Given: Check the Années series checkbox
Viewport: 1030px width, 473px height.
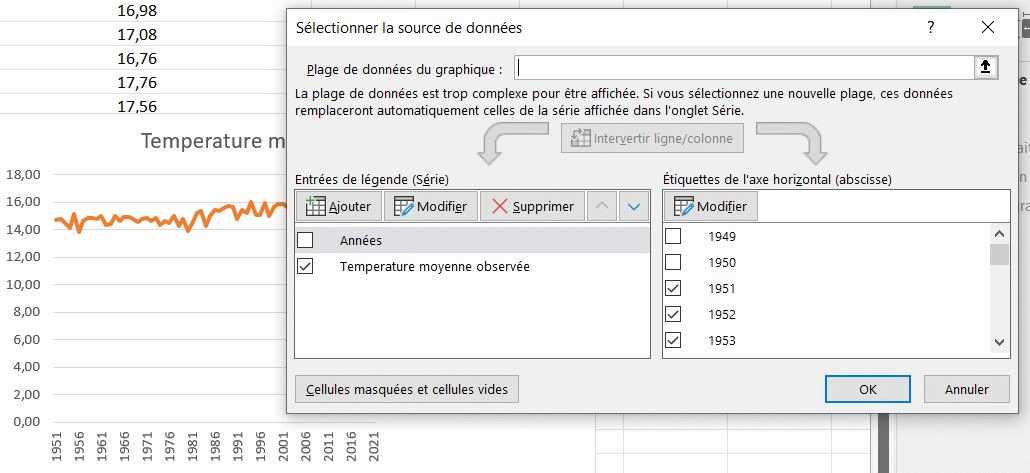Looking at the screenshot, I should tap(305, 240).
